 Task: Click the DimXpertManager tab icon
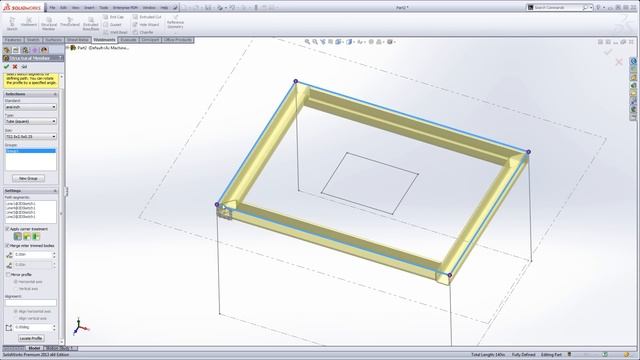(35, 50)
